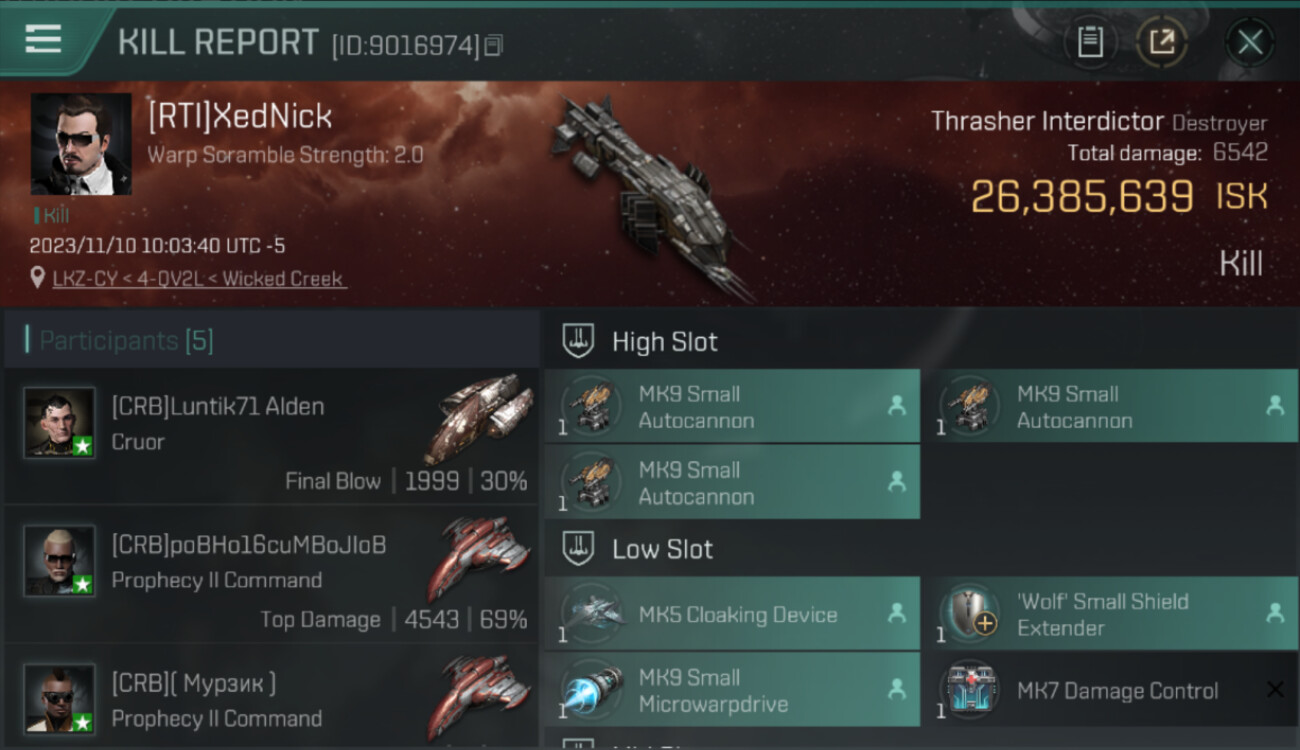
Task: Click the Thrasher Interdictor ship image
Action: click(x=648, y=195)
